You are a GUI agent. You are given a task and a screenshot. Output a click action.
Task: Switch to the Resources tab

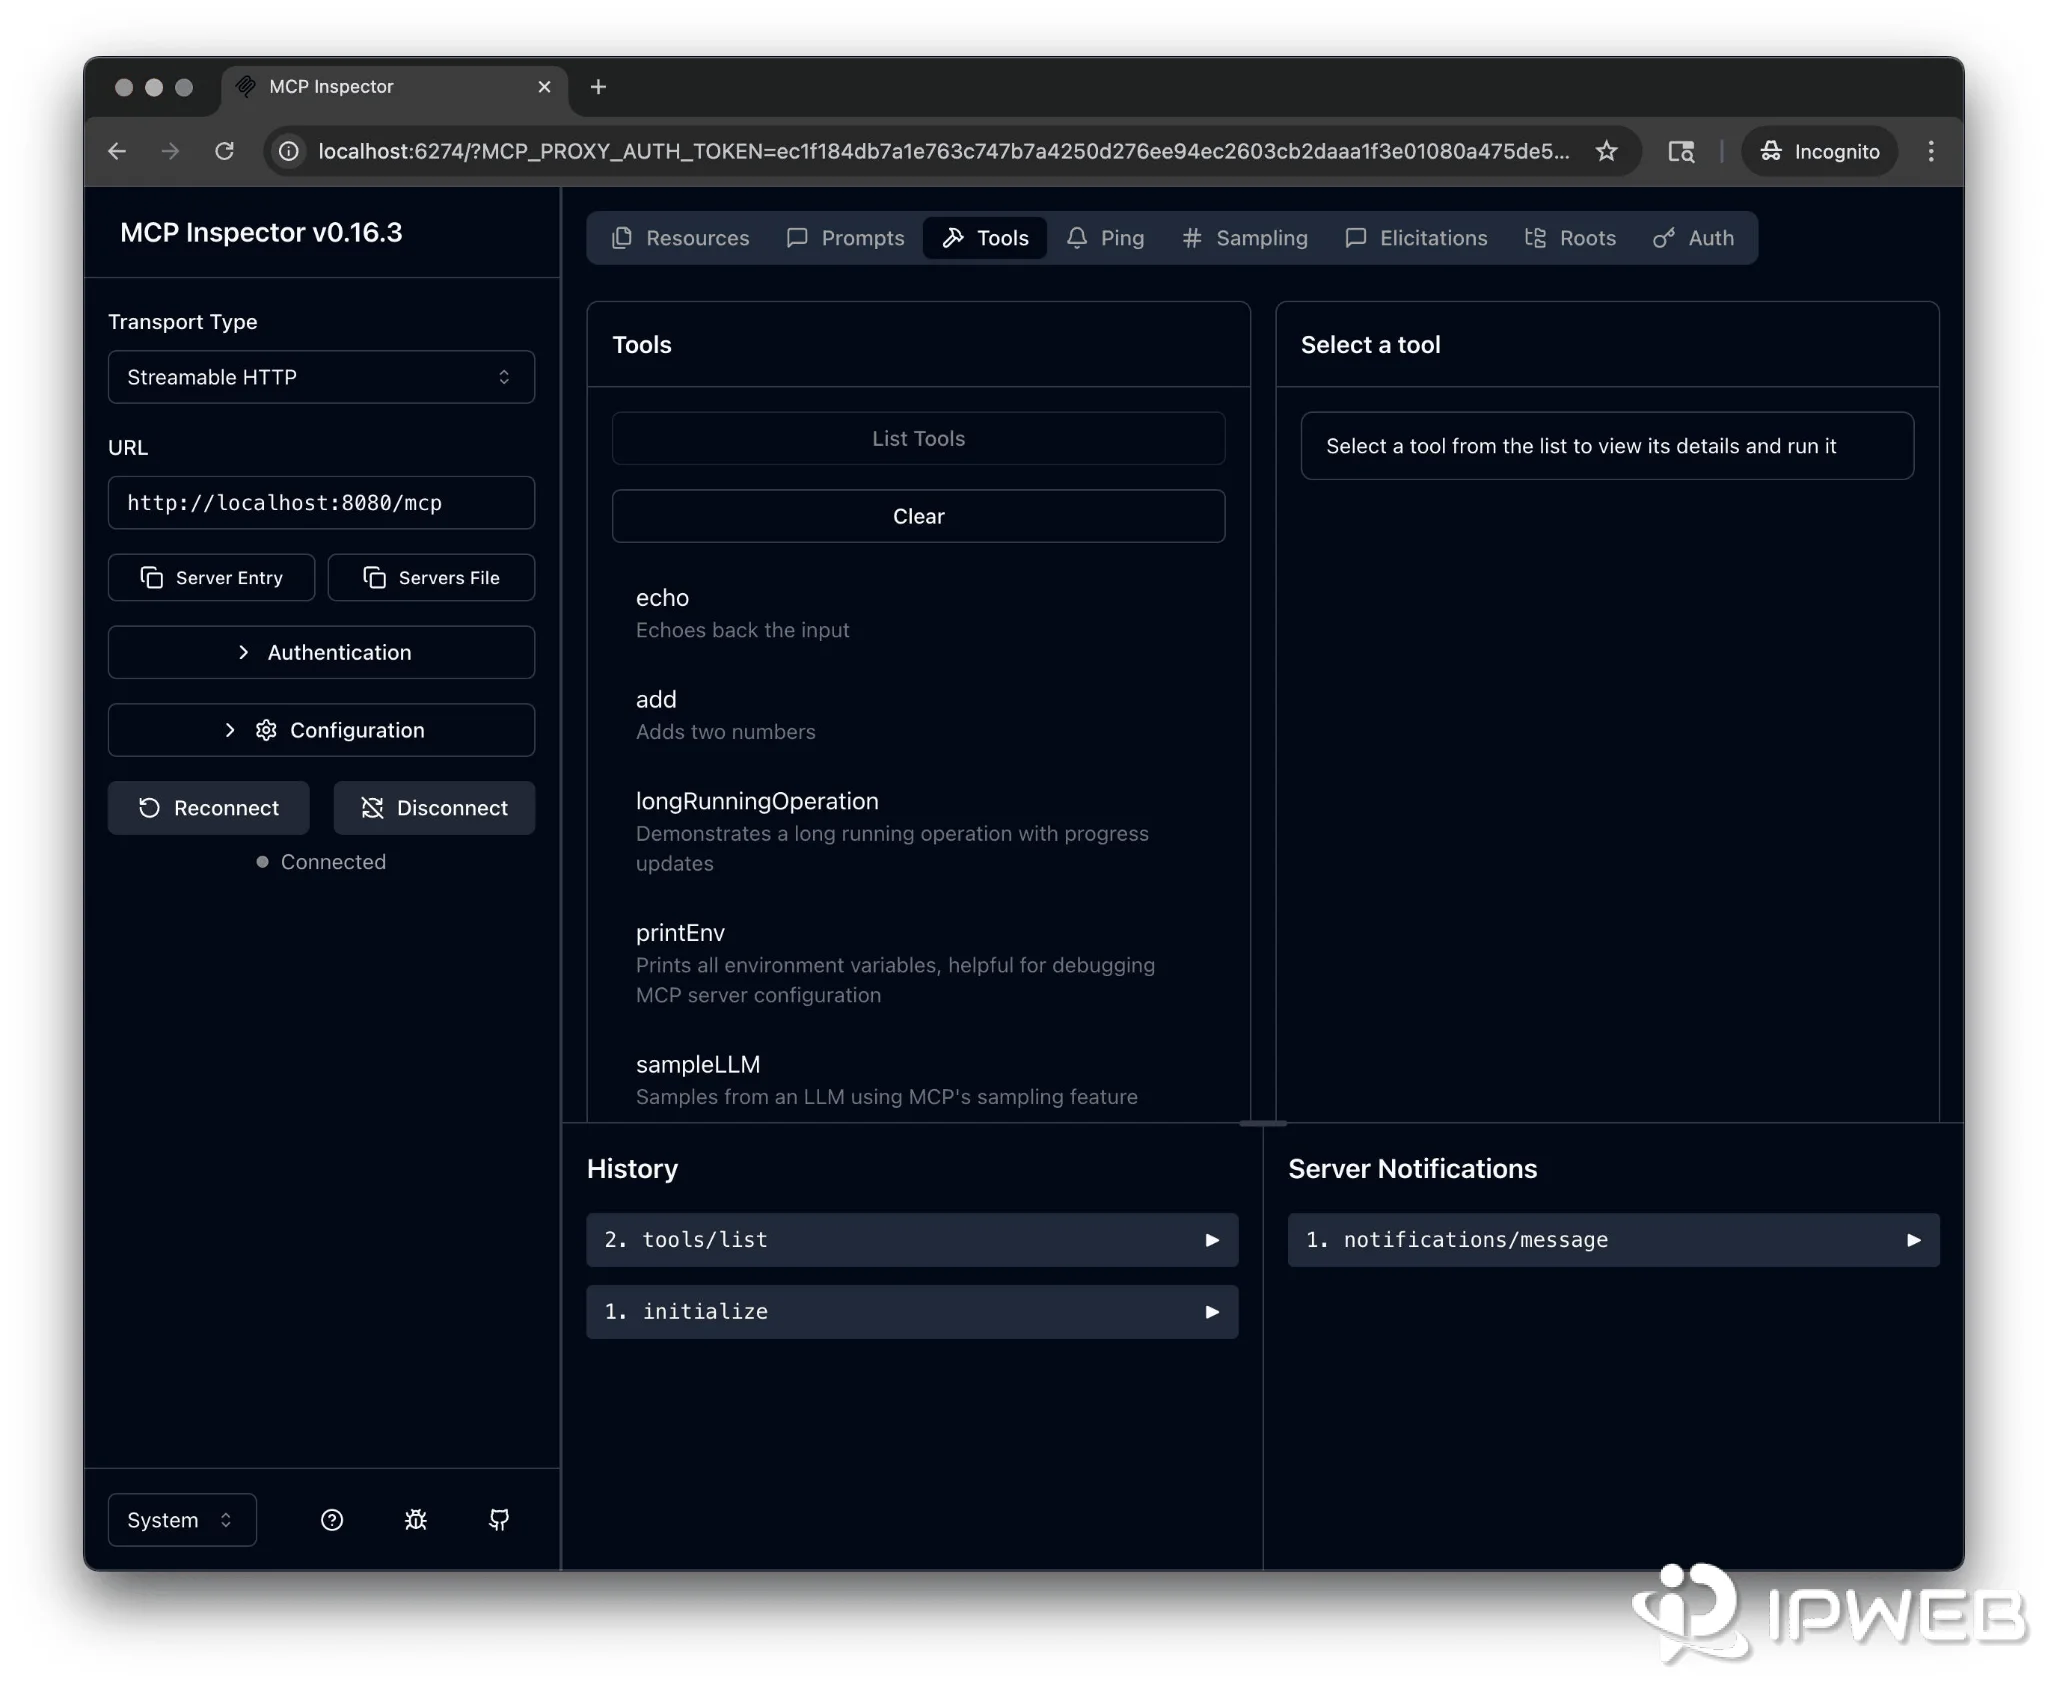click(680, 238)
